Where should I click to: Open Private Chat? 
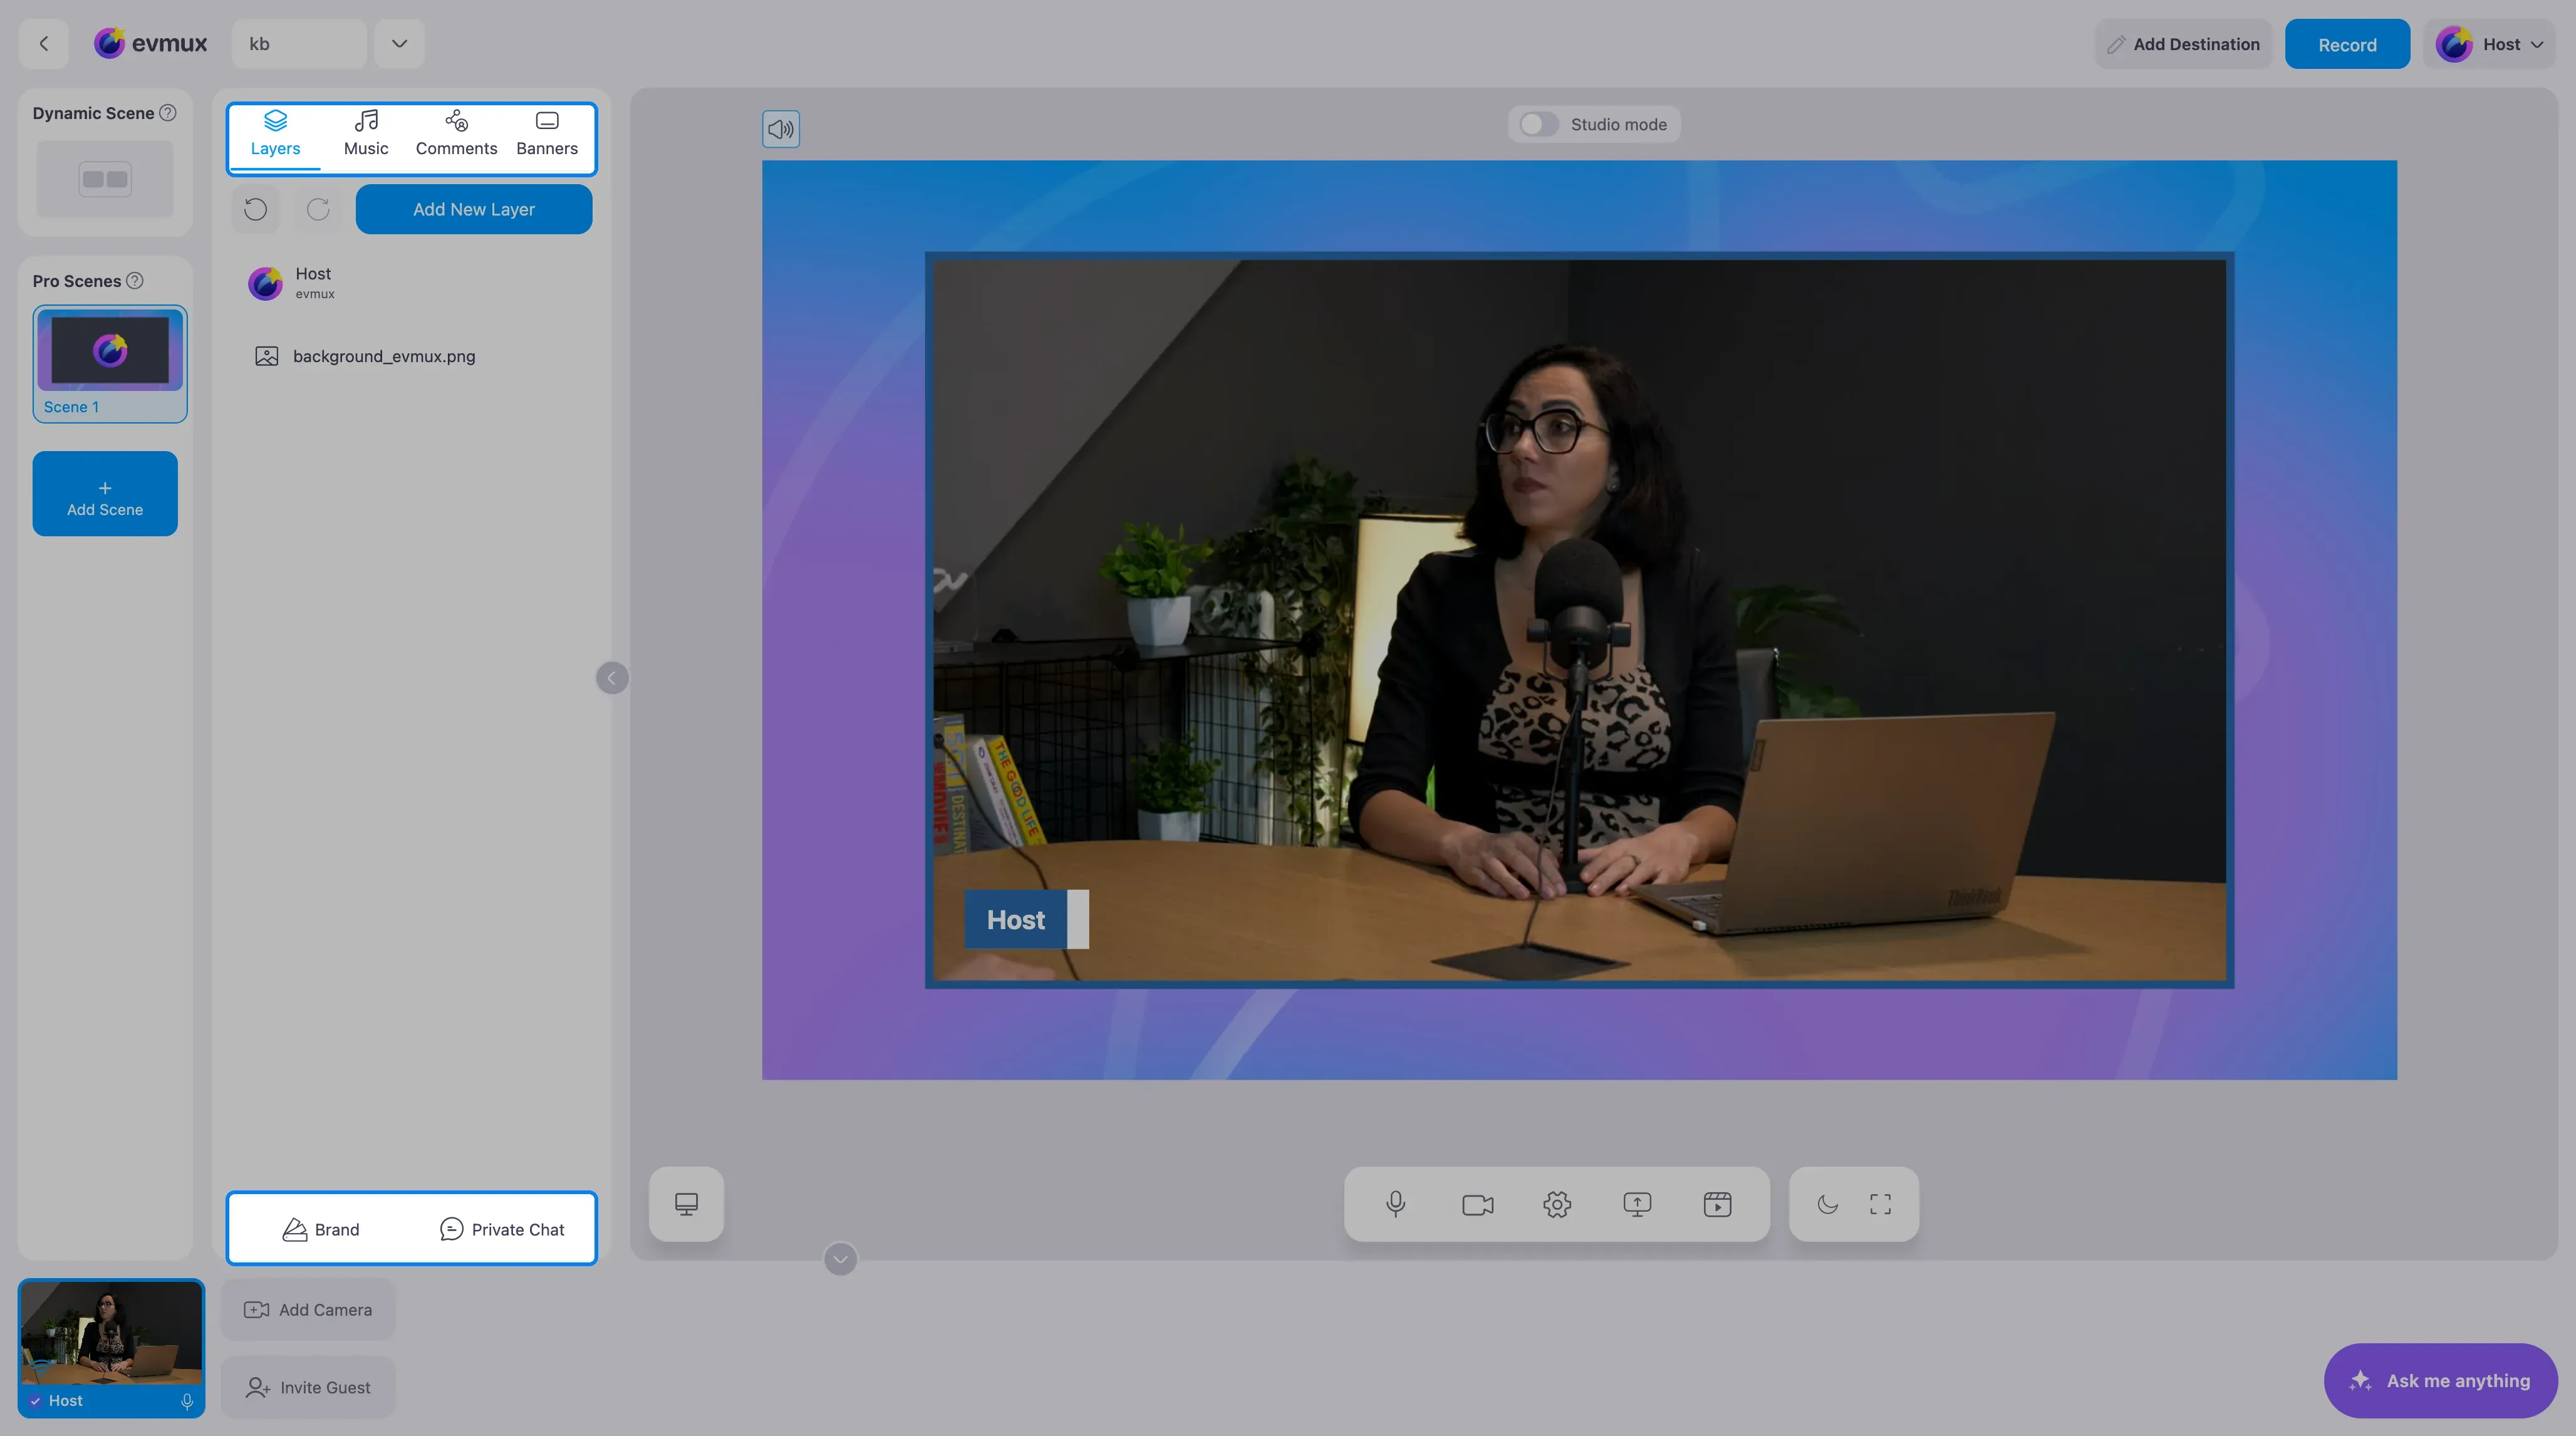(x=502, y=1229)
